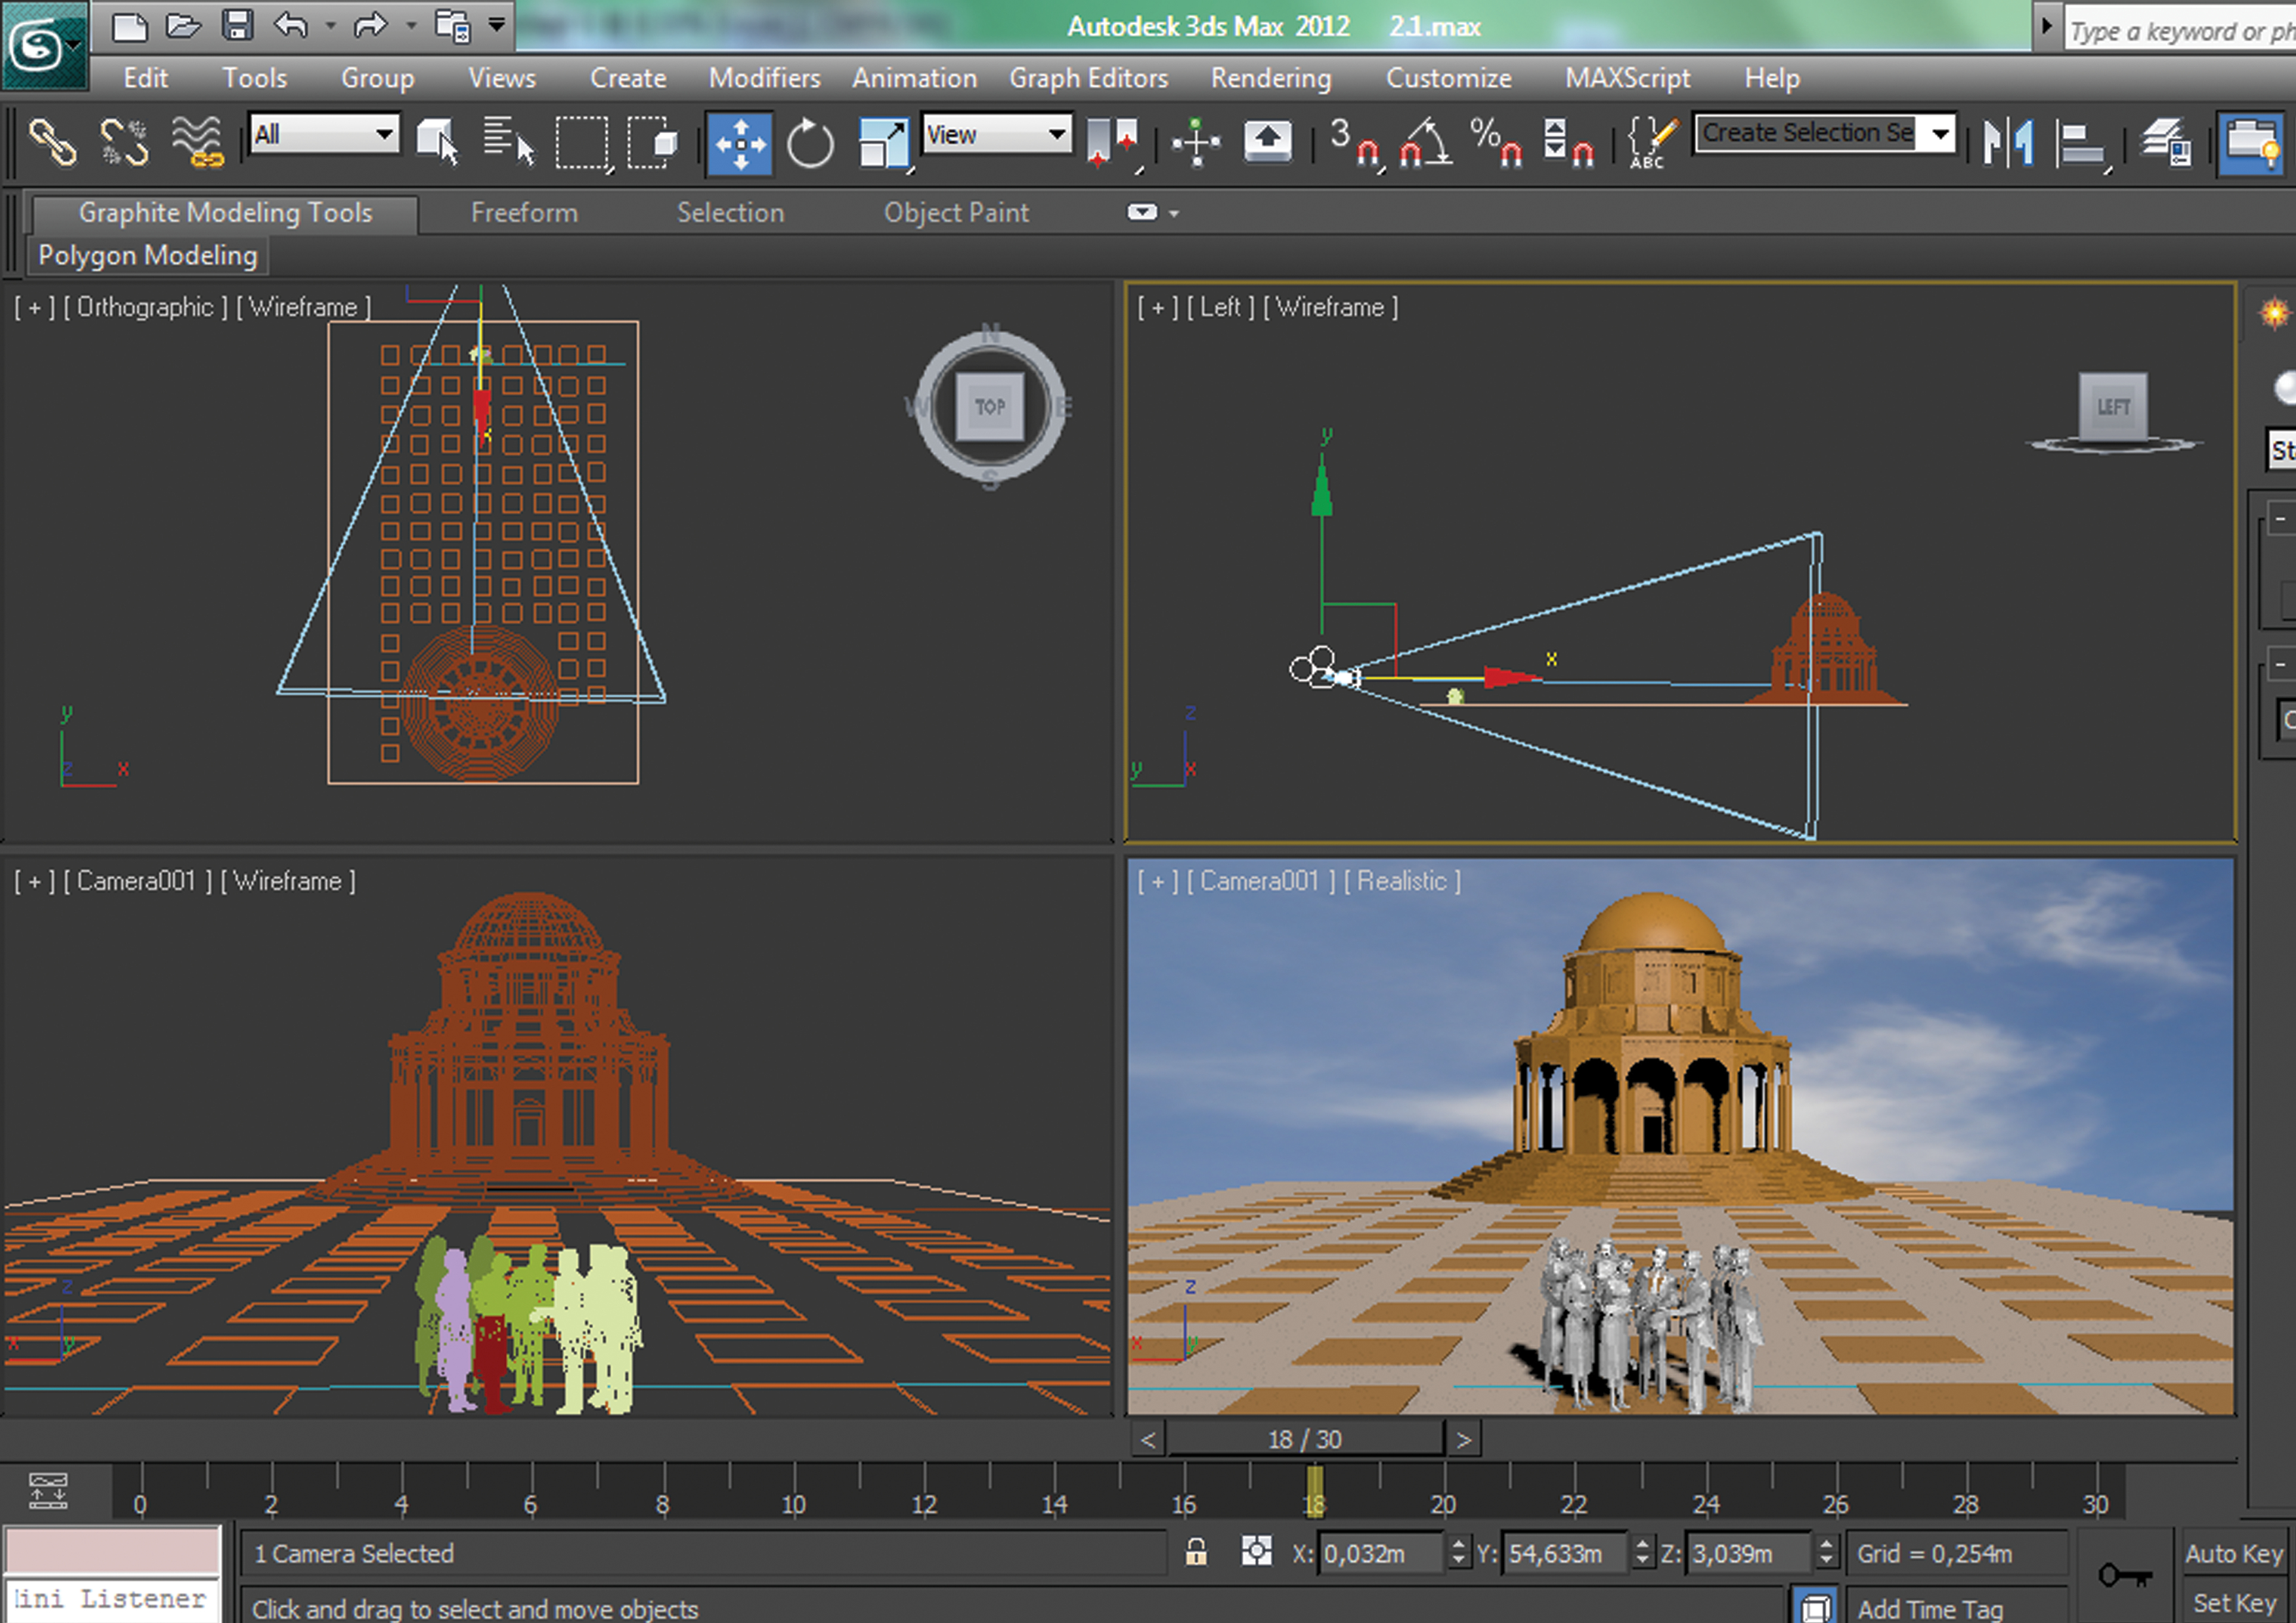
Task: Activate the Select Object tool
Action: click(437, 142)
